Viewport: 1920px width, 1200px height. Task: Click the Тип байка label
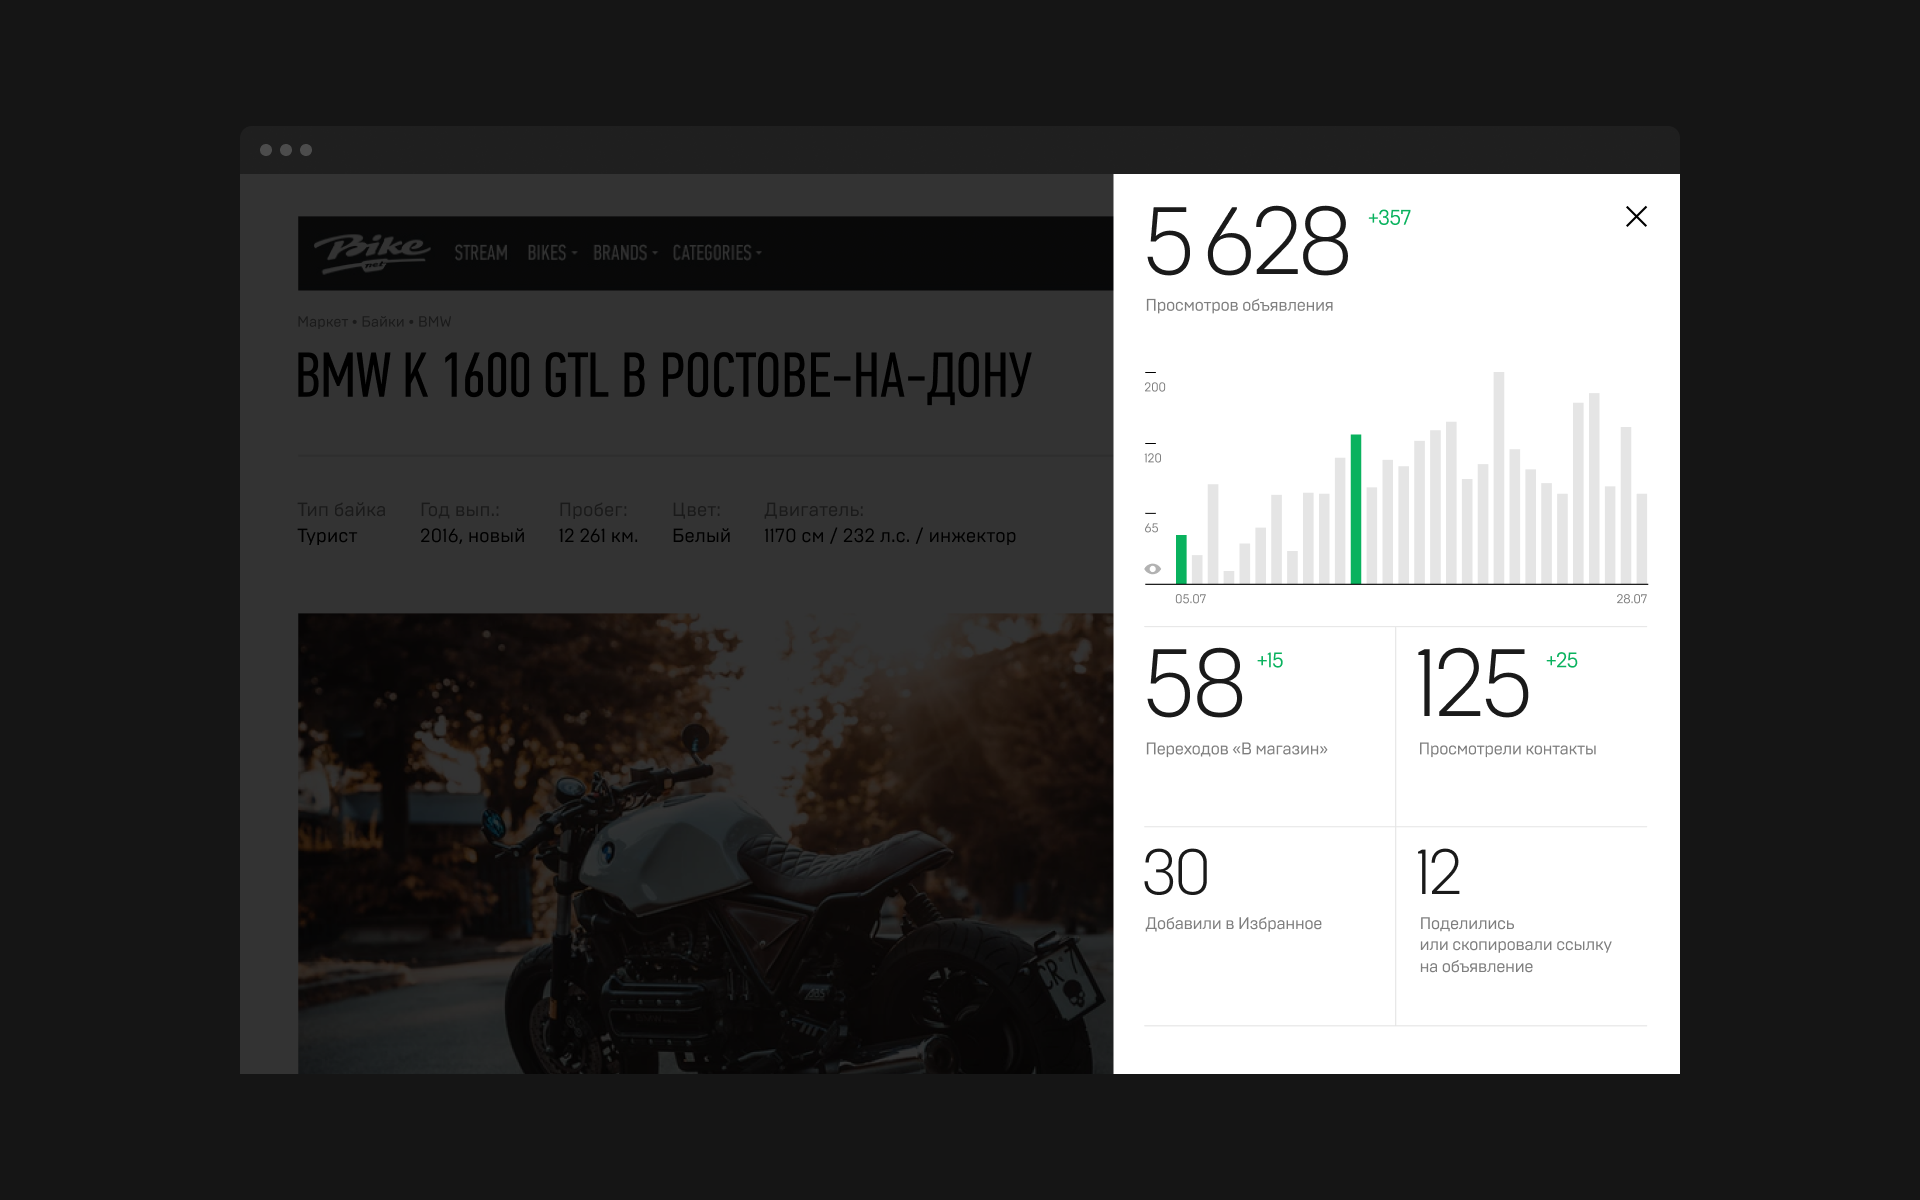(341, 510)
